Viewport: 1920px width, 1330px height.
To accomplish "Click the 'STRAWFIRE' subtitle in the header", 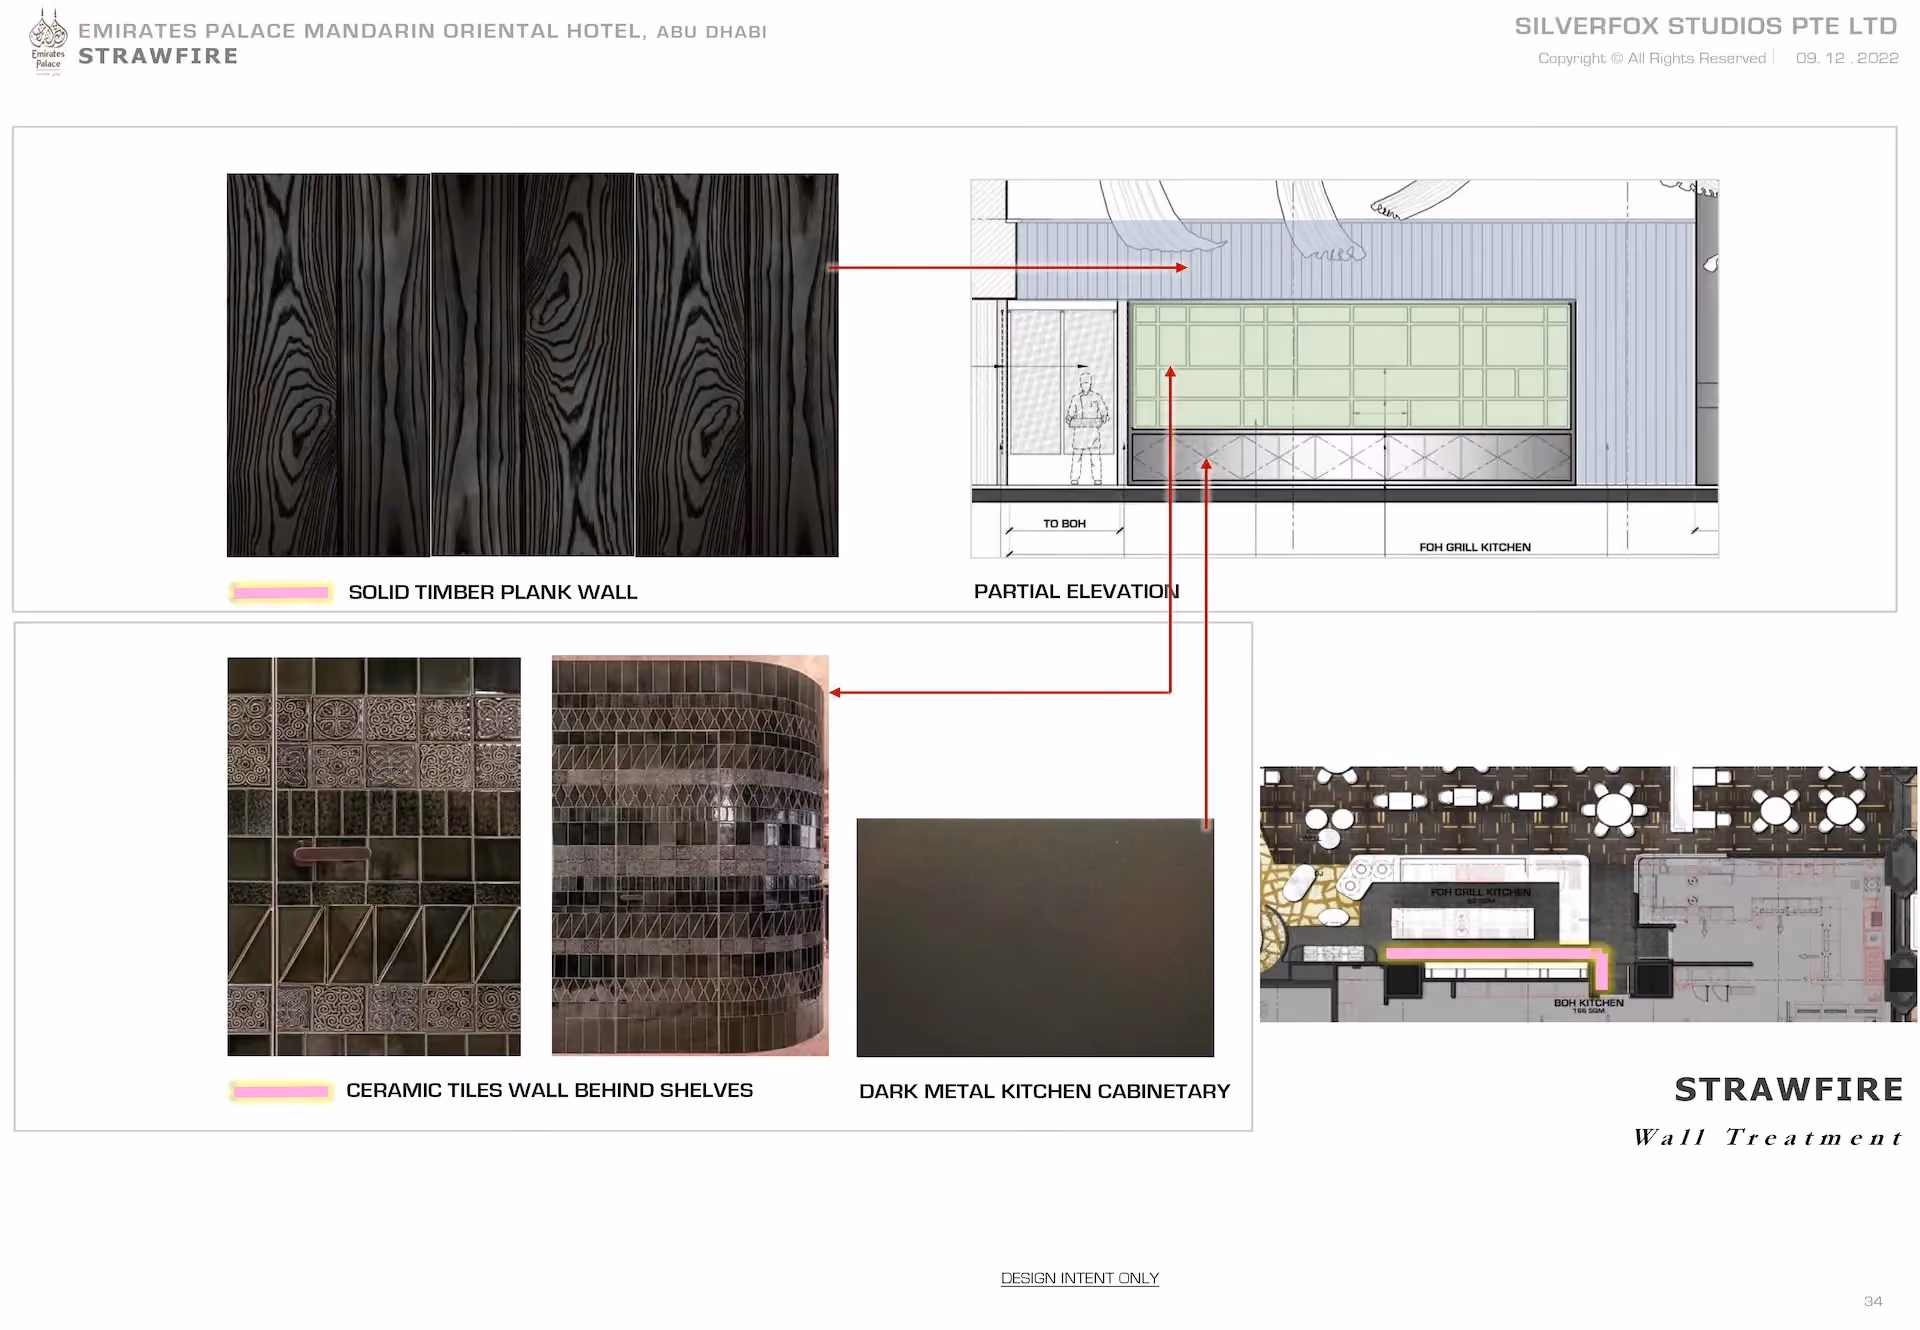I will pyautogui.click(x=158, y=57).
